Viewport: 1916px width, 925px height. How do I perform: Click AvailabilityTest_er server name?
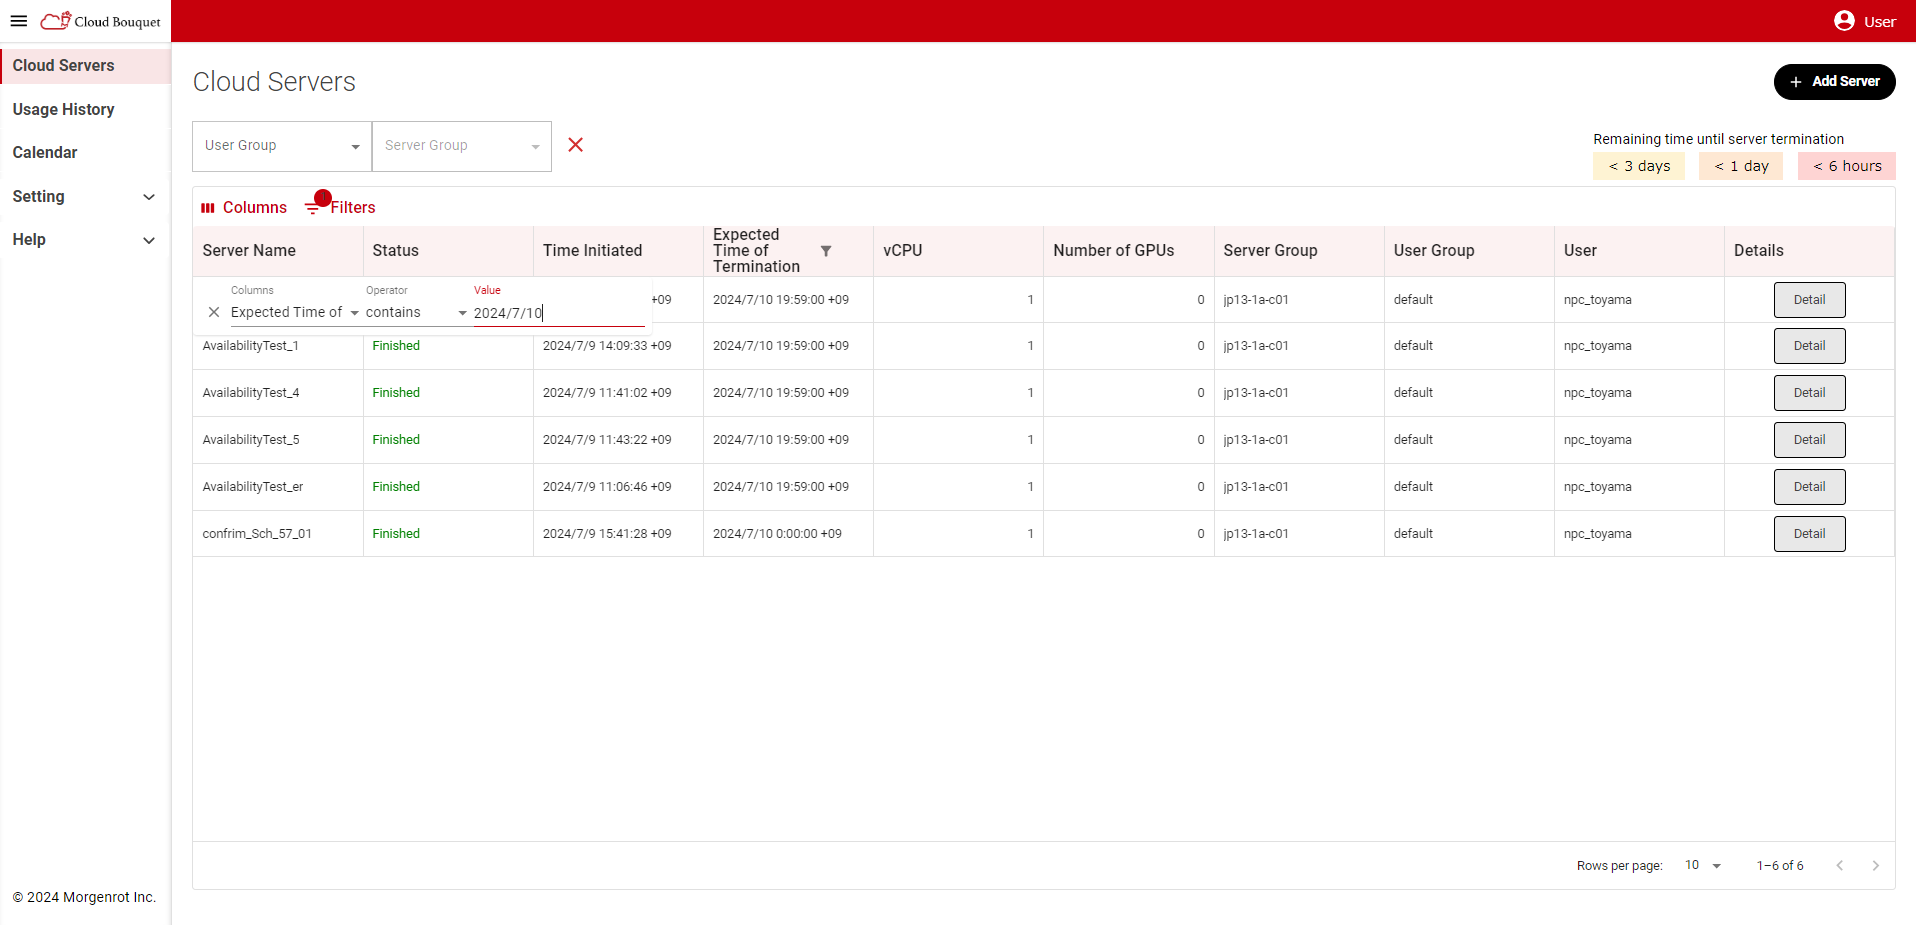click(x=252, y=487)
